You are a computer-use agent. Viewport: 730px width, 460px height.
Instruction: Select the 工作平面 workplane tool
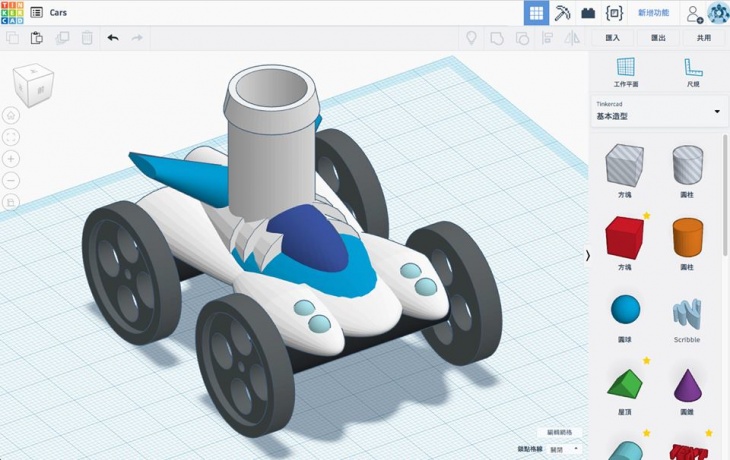tap(626, 71)
